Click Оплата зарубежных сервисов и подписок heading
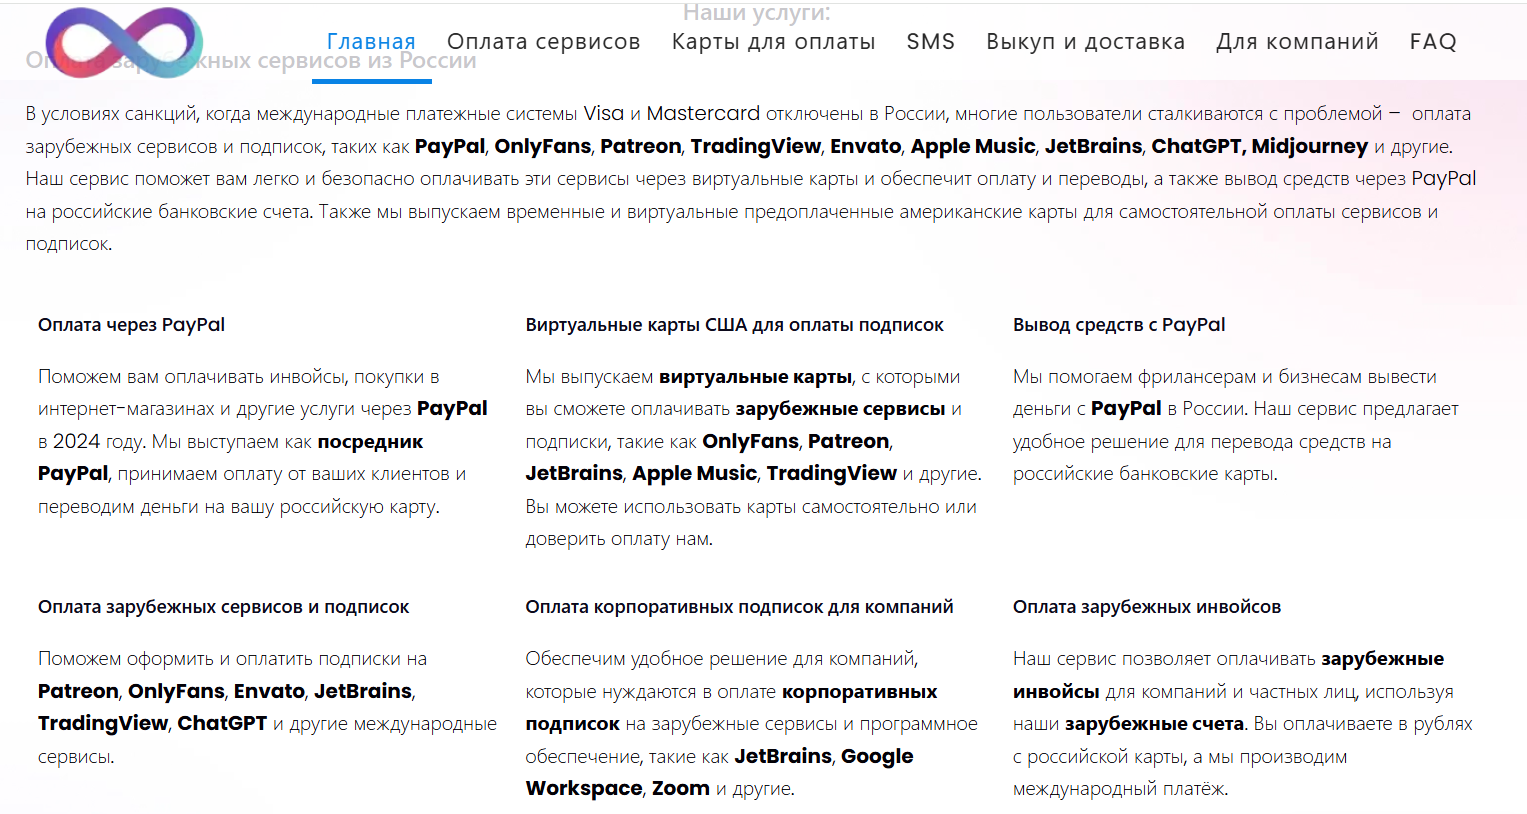 pyautogui.click(x=223, y=607)
